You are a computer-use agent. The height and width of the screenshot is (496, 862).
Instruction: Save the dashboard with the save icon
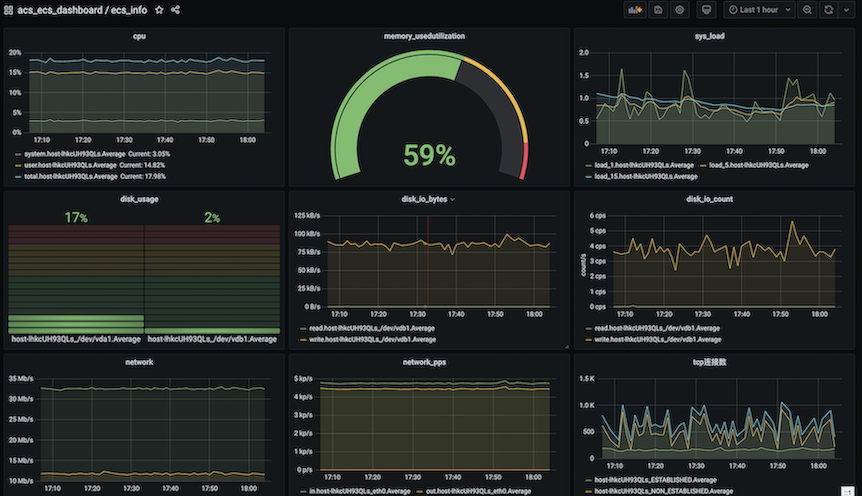tap(658, 10)
